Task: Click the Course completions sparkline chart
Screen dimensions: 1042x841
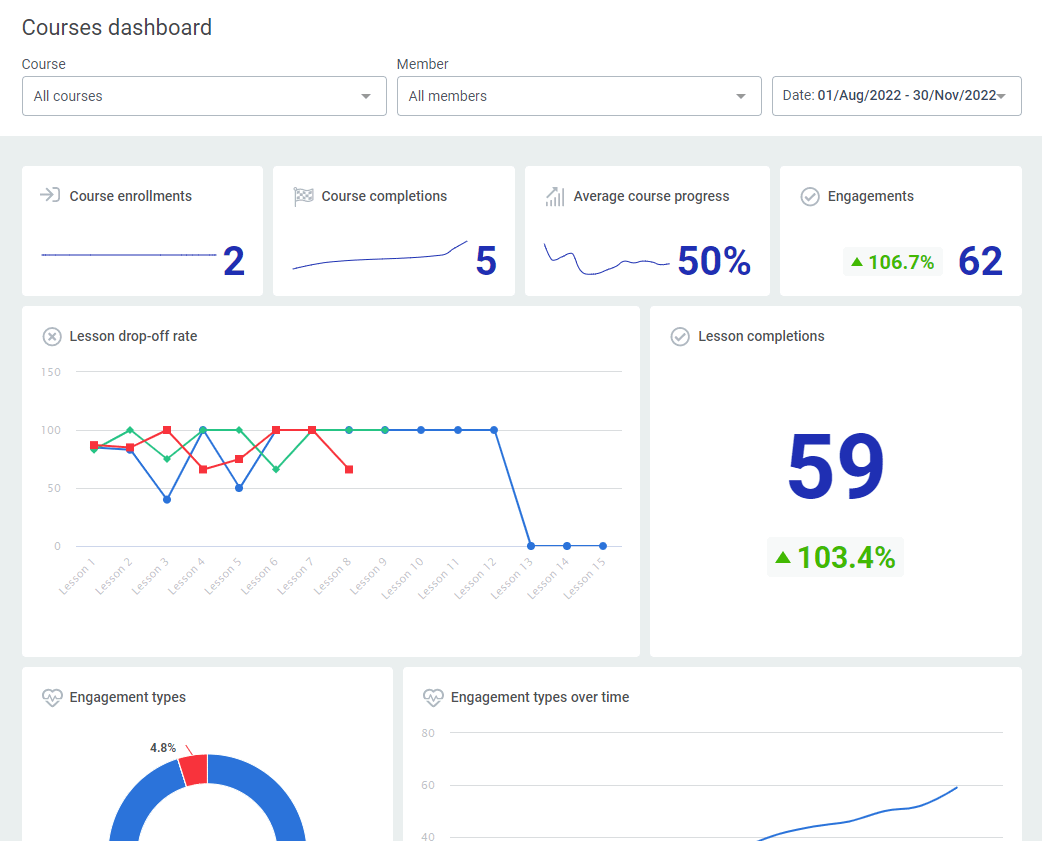Action: [379, 257]
